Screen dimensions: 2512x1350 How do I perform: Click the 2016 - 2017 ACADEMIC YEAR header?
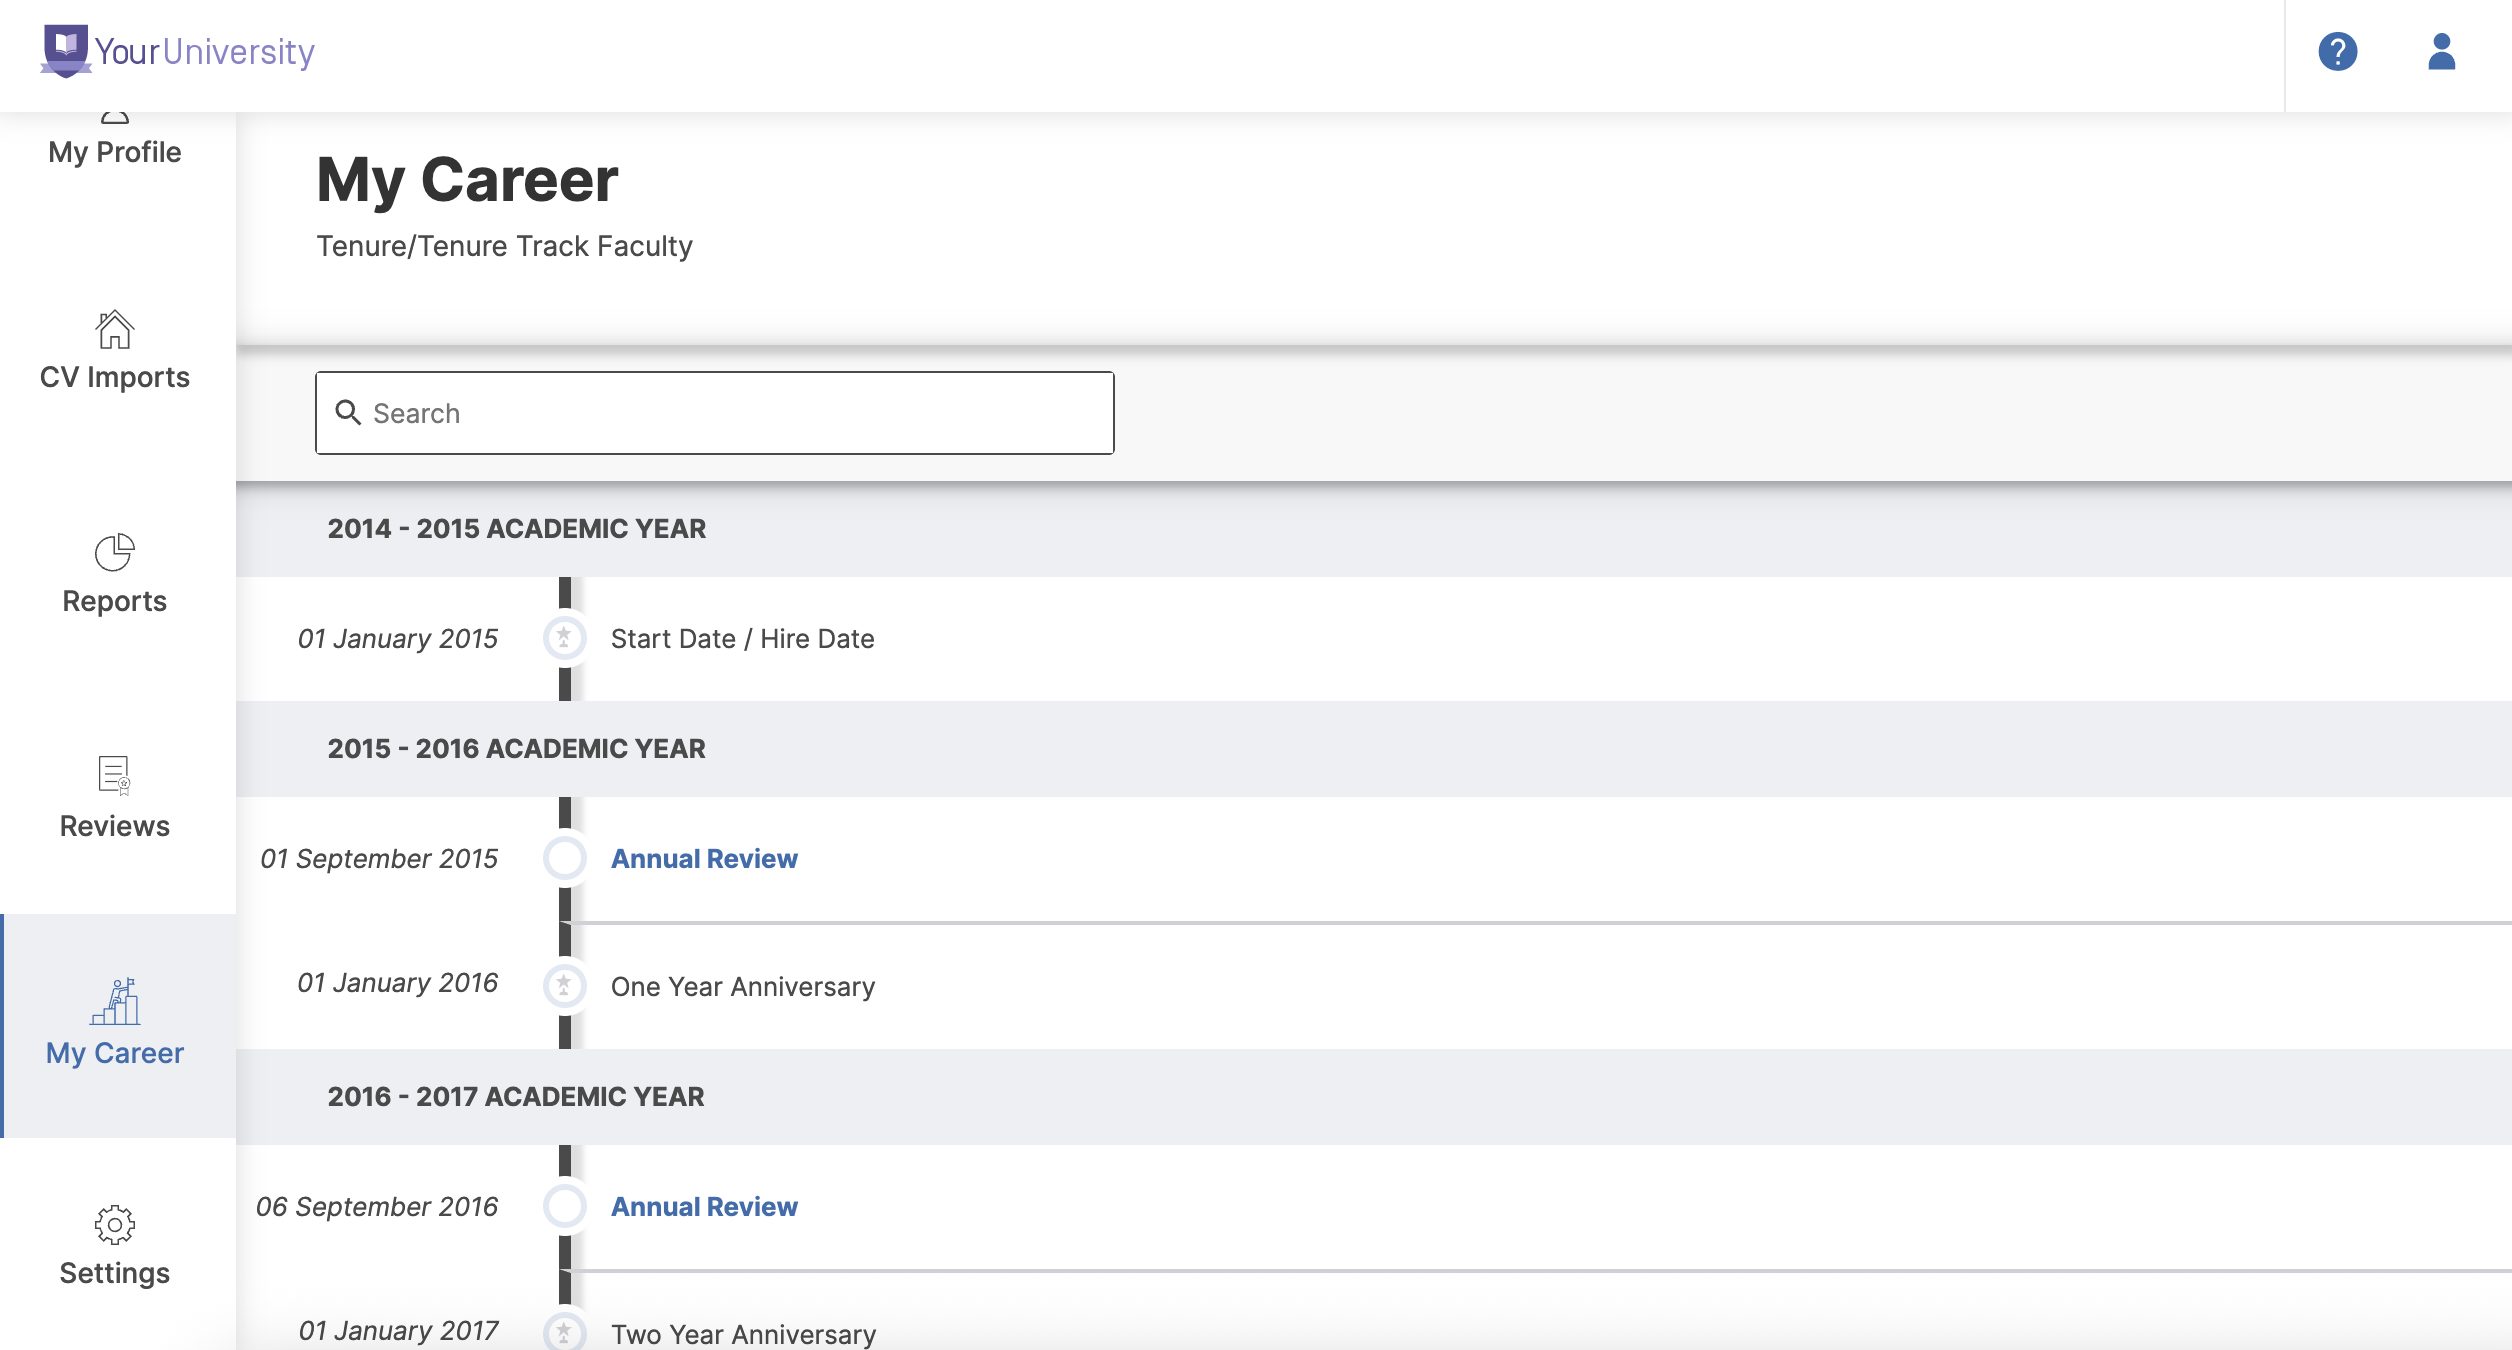click(516, 1096)
